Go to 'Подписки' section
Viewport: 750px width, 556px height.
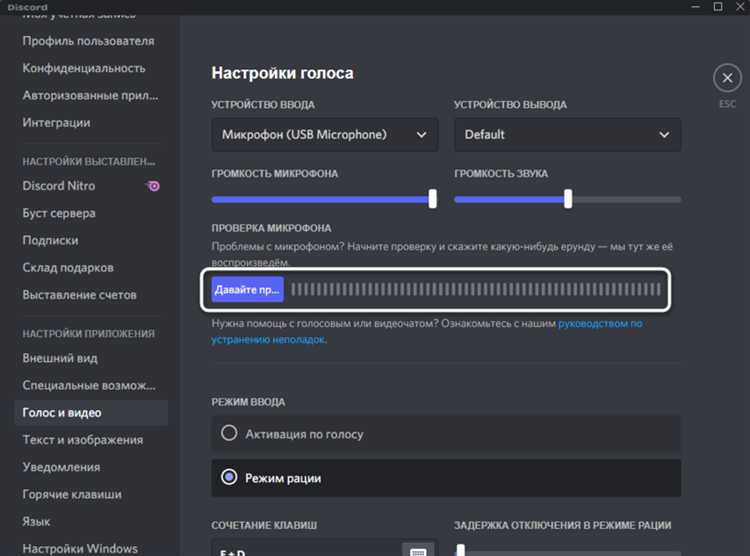point(50,240)
